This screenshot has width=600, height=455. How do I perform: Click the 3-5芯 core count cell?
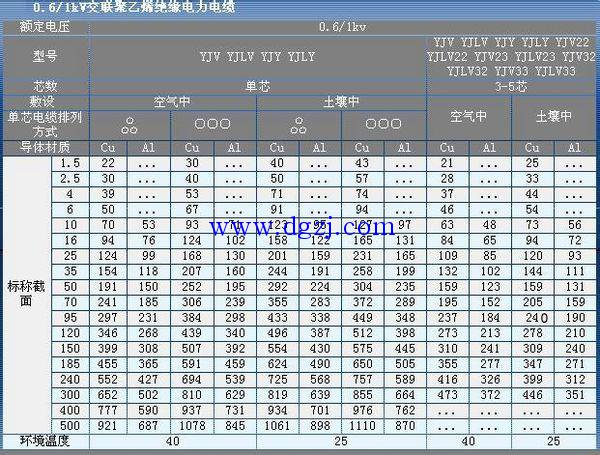(511, 87)
